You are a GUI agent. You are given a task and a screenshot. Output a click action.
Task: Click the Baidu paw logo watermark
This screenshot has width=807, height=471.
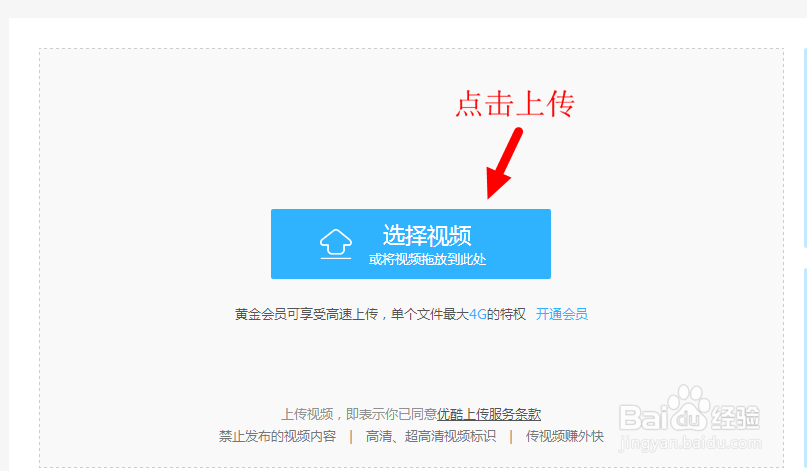(x=689, y=407)
